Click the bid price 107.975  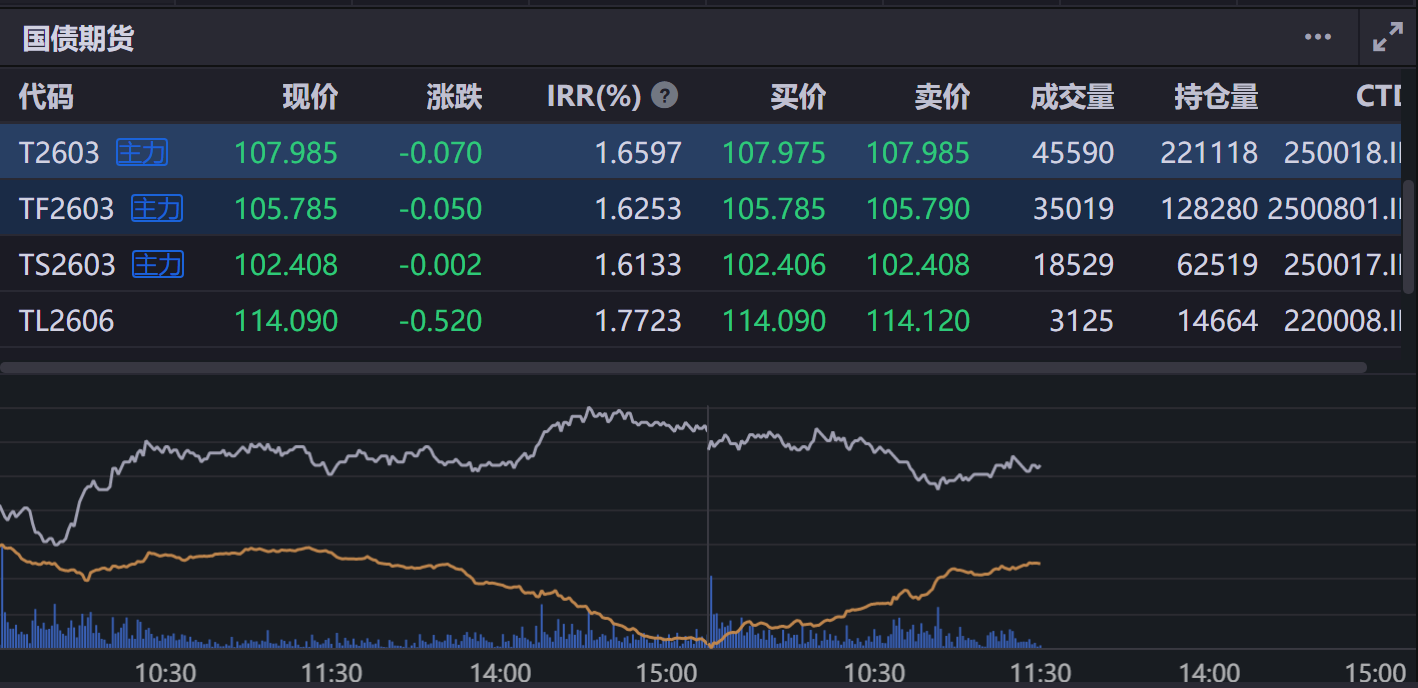[x=774, y=153]
